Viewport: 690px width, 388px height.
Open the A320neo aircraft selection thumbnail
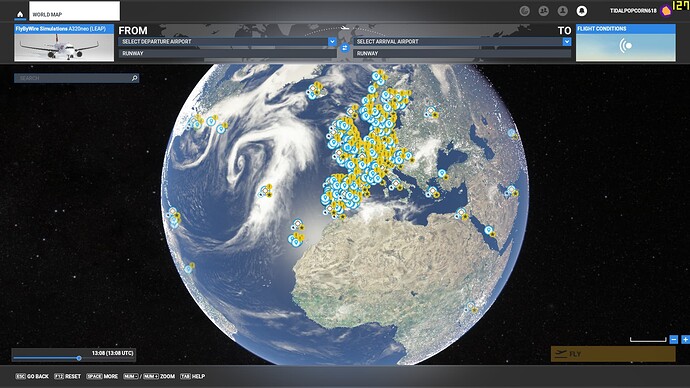(x=64, y=43)
